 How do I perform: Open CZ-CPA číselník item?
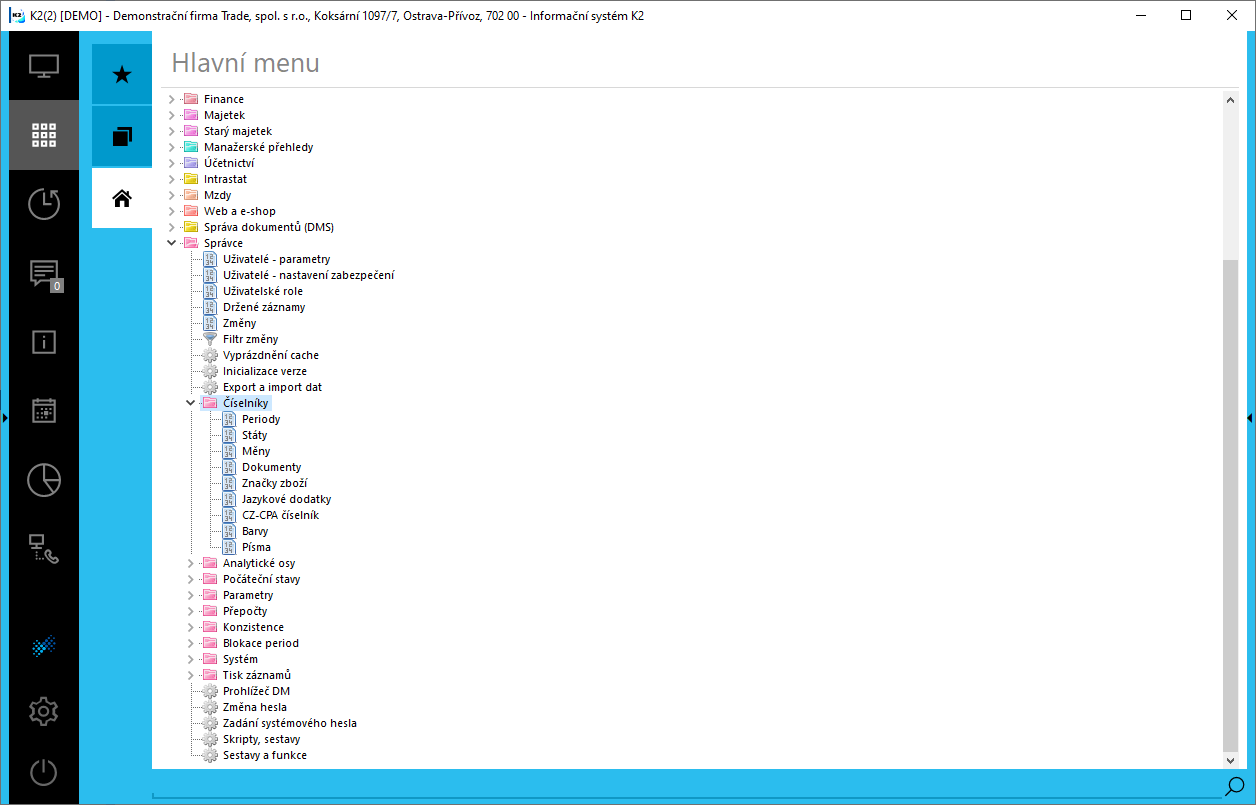click(280, 515)
